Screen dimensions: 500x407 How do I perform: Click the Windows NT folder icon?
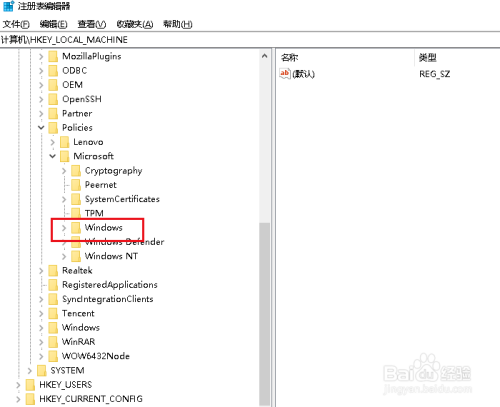tap(76, 256)
